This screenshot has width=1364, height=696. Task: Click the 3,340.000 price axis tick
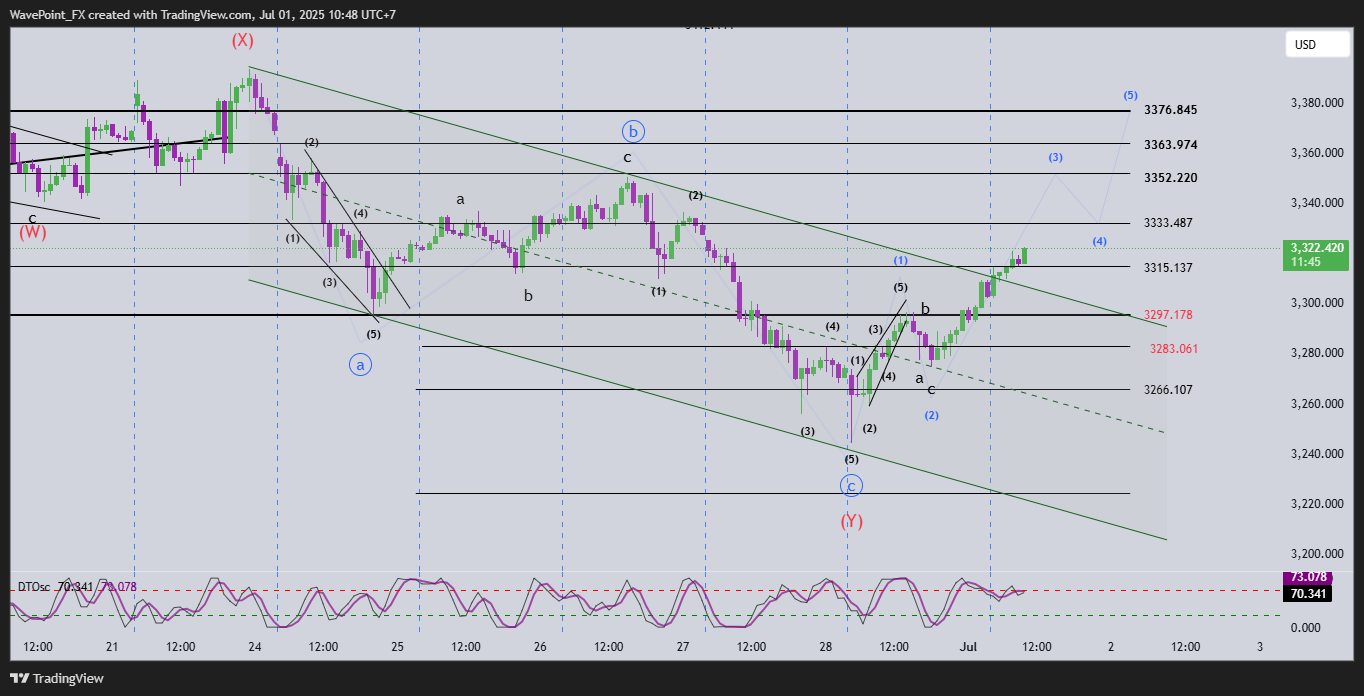tap(1316, 203)
